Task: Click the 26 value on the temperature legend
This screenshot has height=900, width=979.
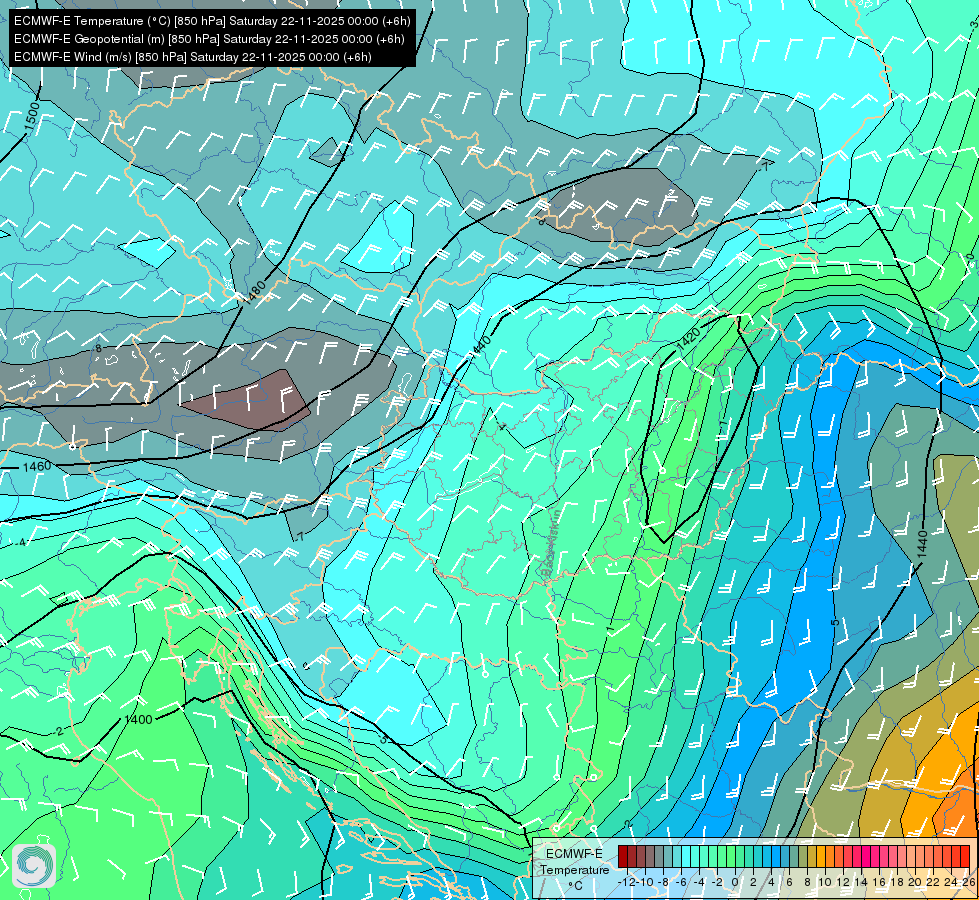Action: coord(968,883)
